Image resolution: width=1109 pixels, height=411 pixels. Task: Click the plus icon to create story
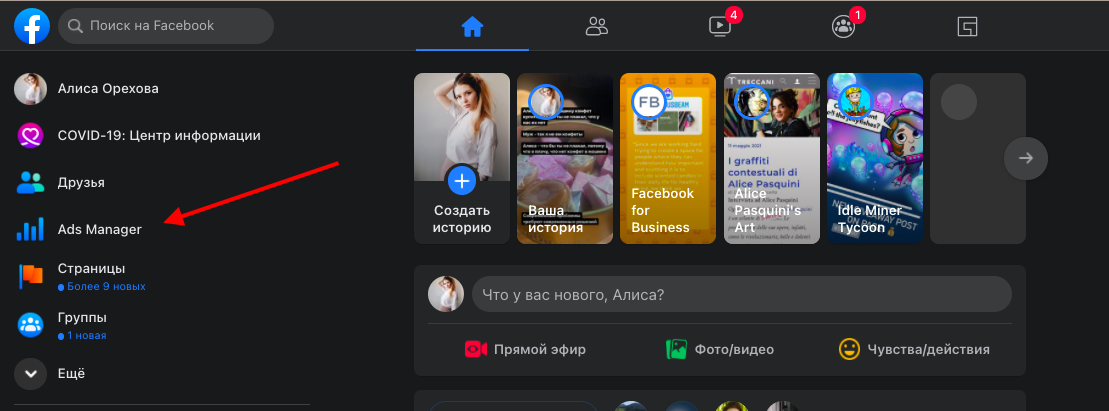[462, 182]
